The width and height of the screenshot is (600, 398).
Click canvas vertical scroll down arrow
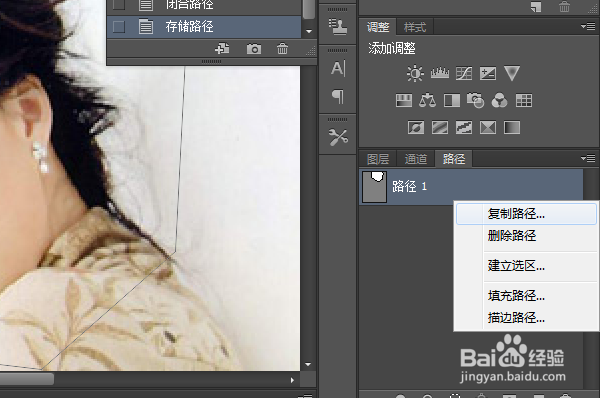(x=308, y=364)
